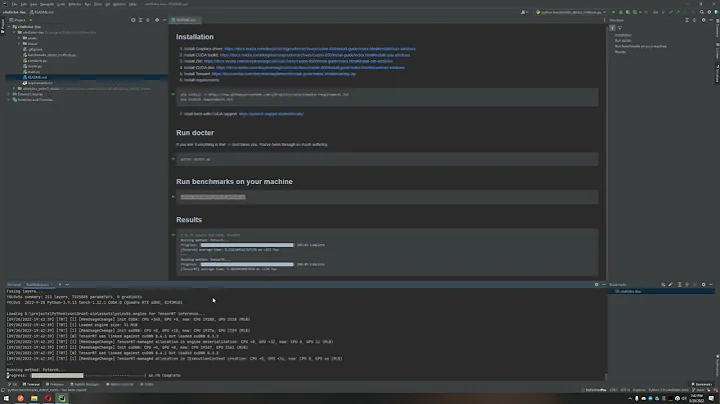Open the run configuration dropdown

point(571,12)
